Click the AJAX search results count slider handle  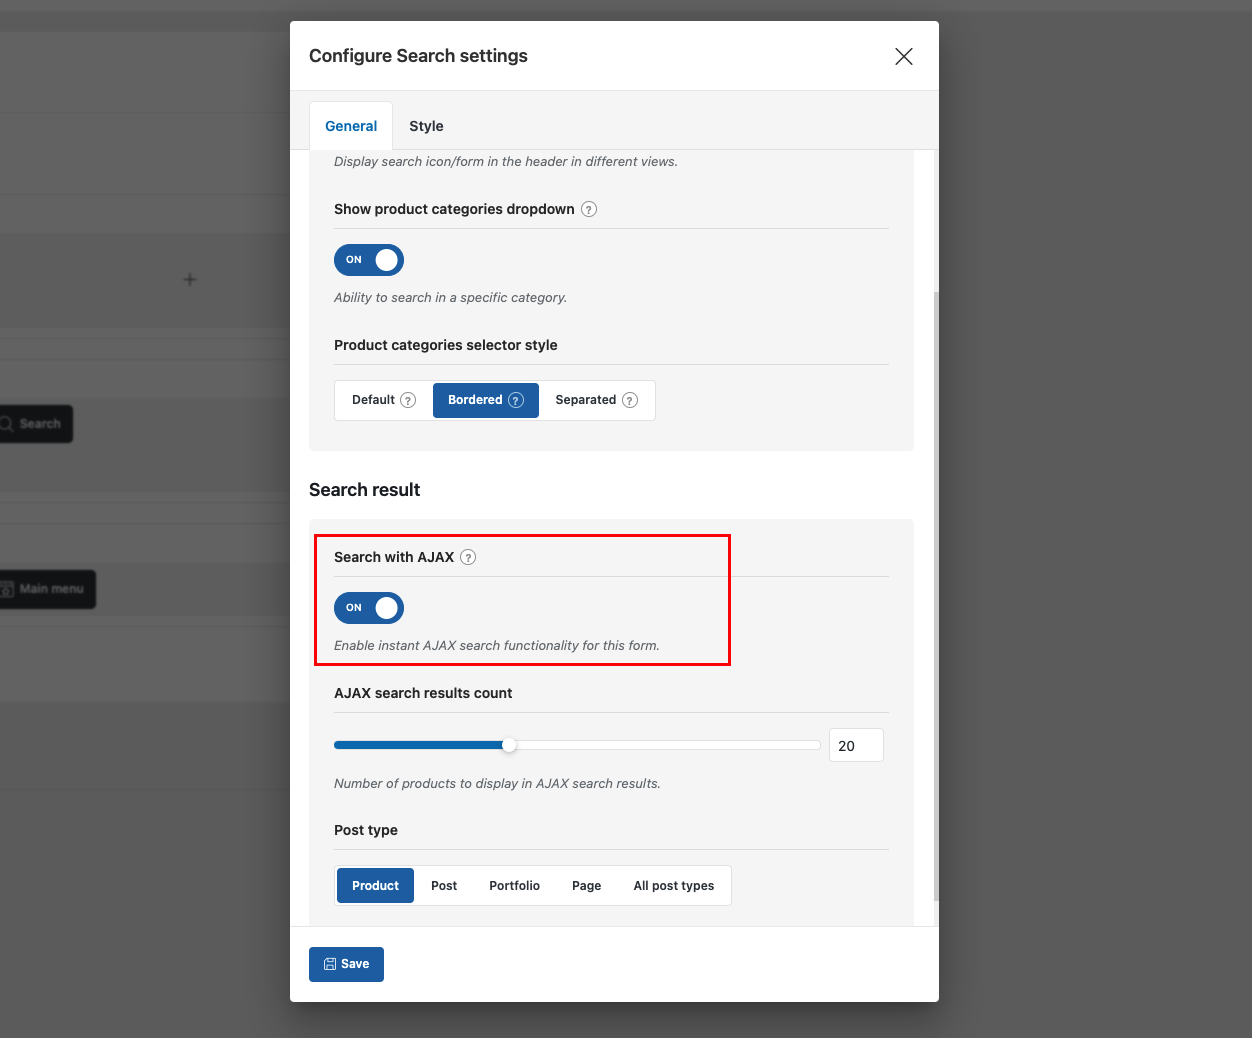(509, 745)
